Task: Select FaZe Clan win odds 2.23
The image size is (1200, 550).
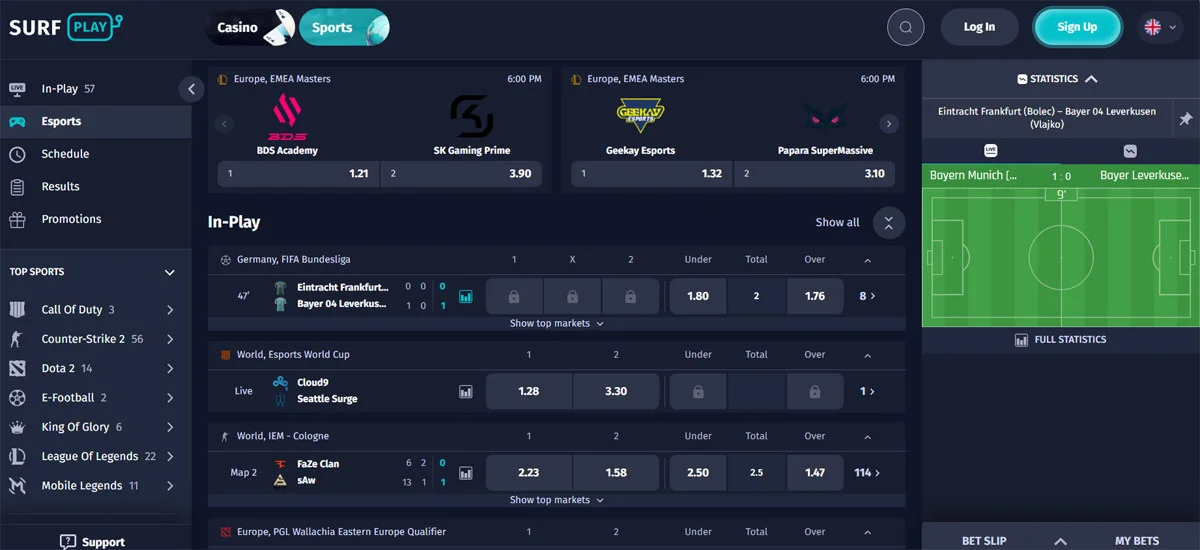Action: tap(529, 473)
